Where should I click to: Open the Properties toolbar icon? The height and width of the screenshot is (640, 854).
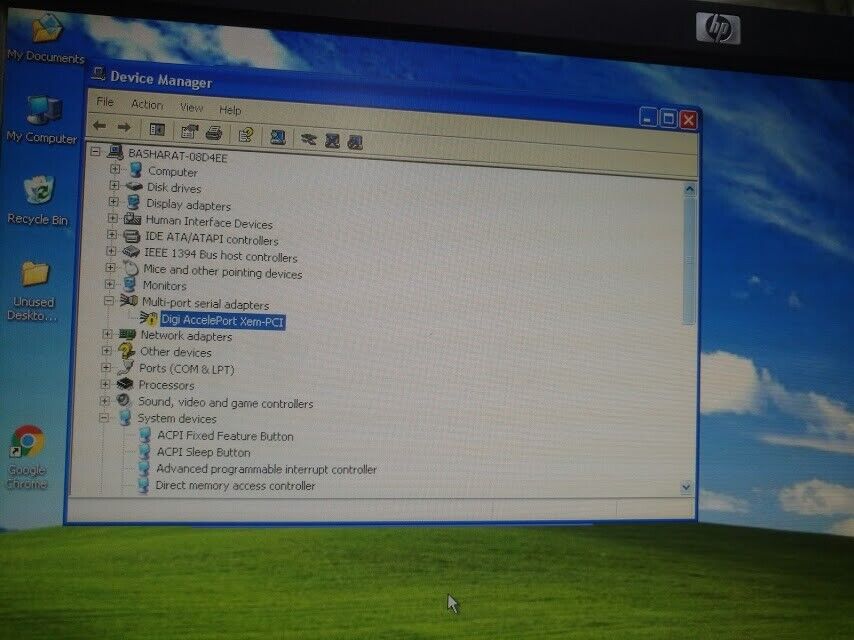(x=189, y=131)
